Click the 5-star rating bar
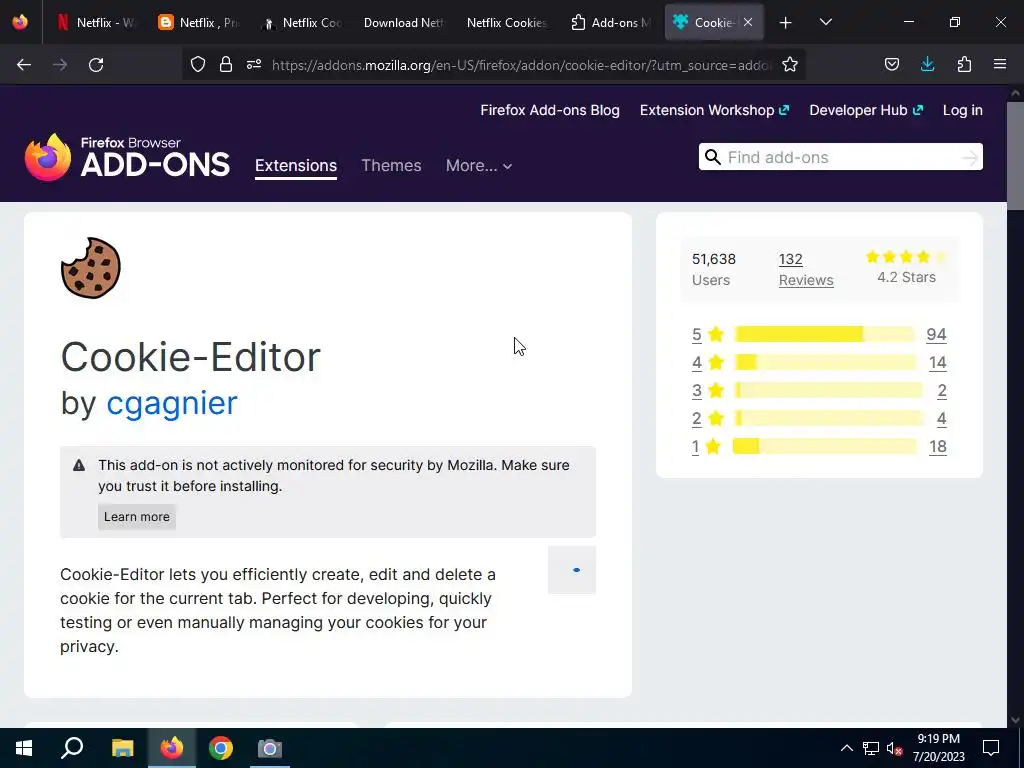 coord(825,334)
